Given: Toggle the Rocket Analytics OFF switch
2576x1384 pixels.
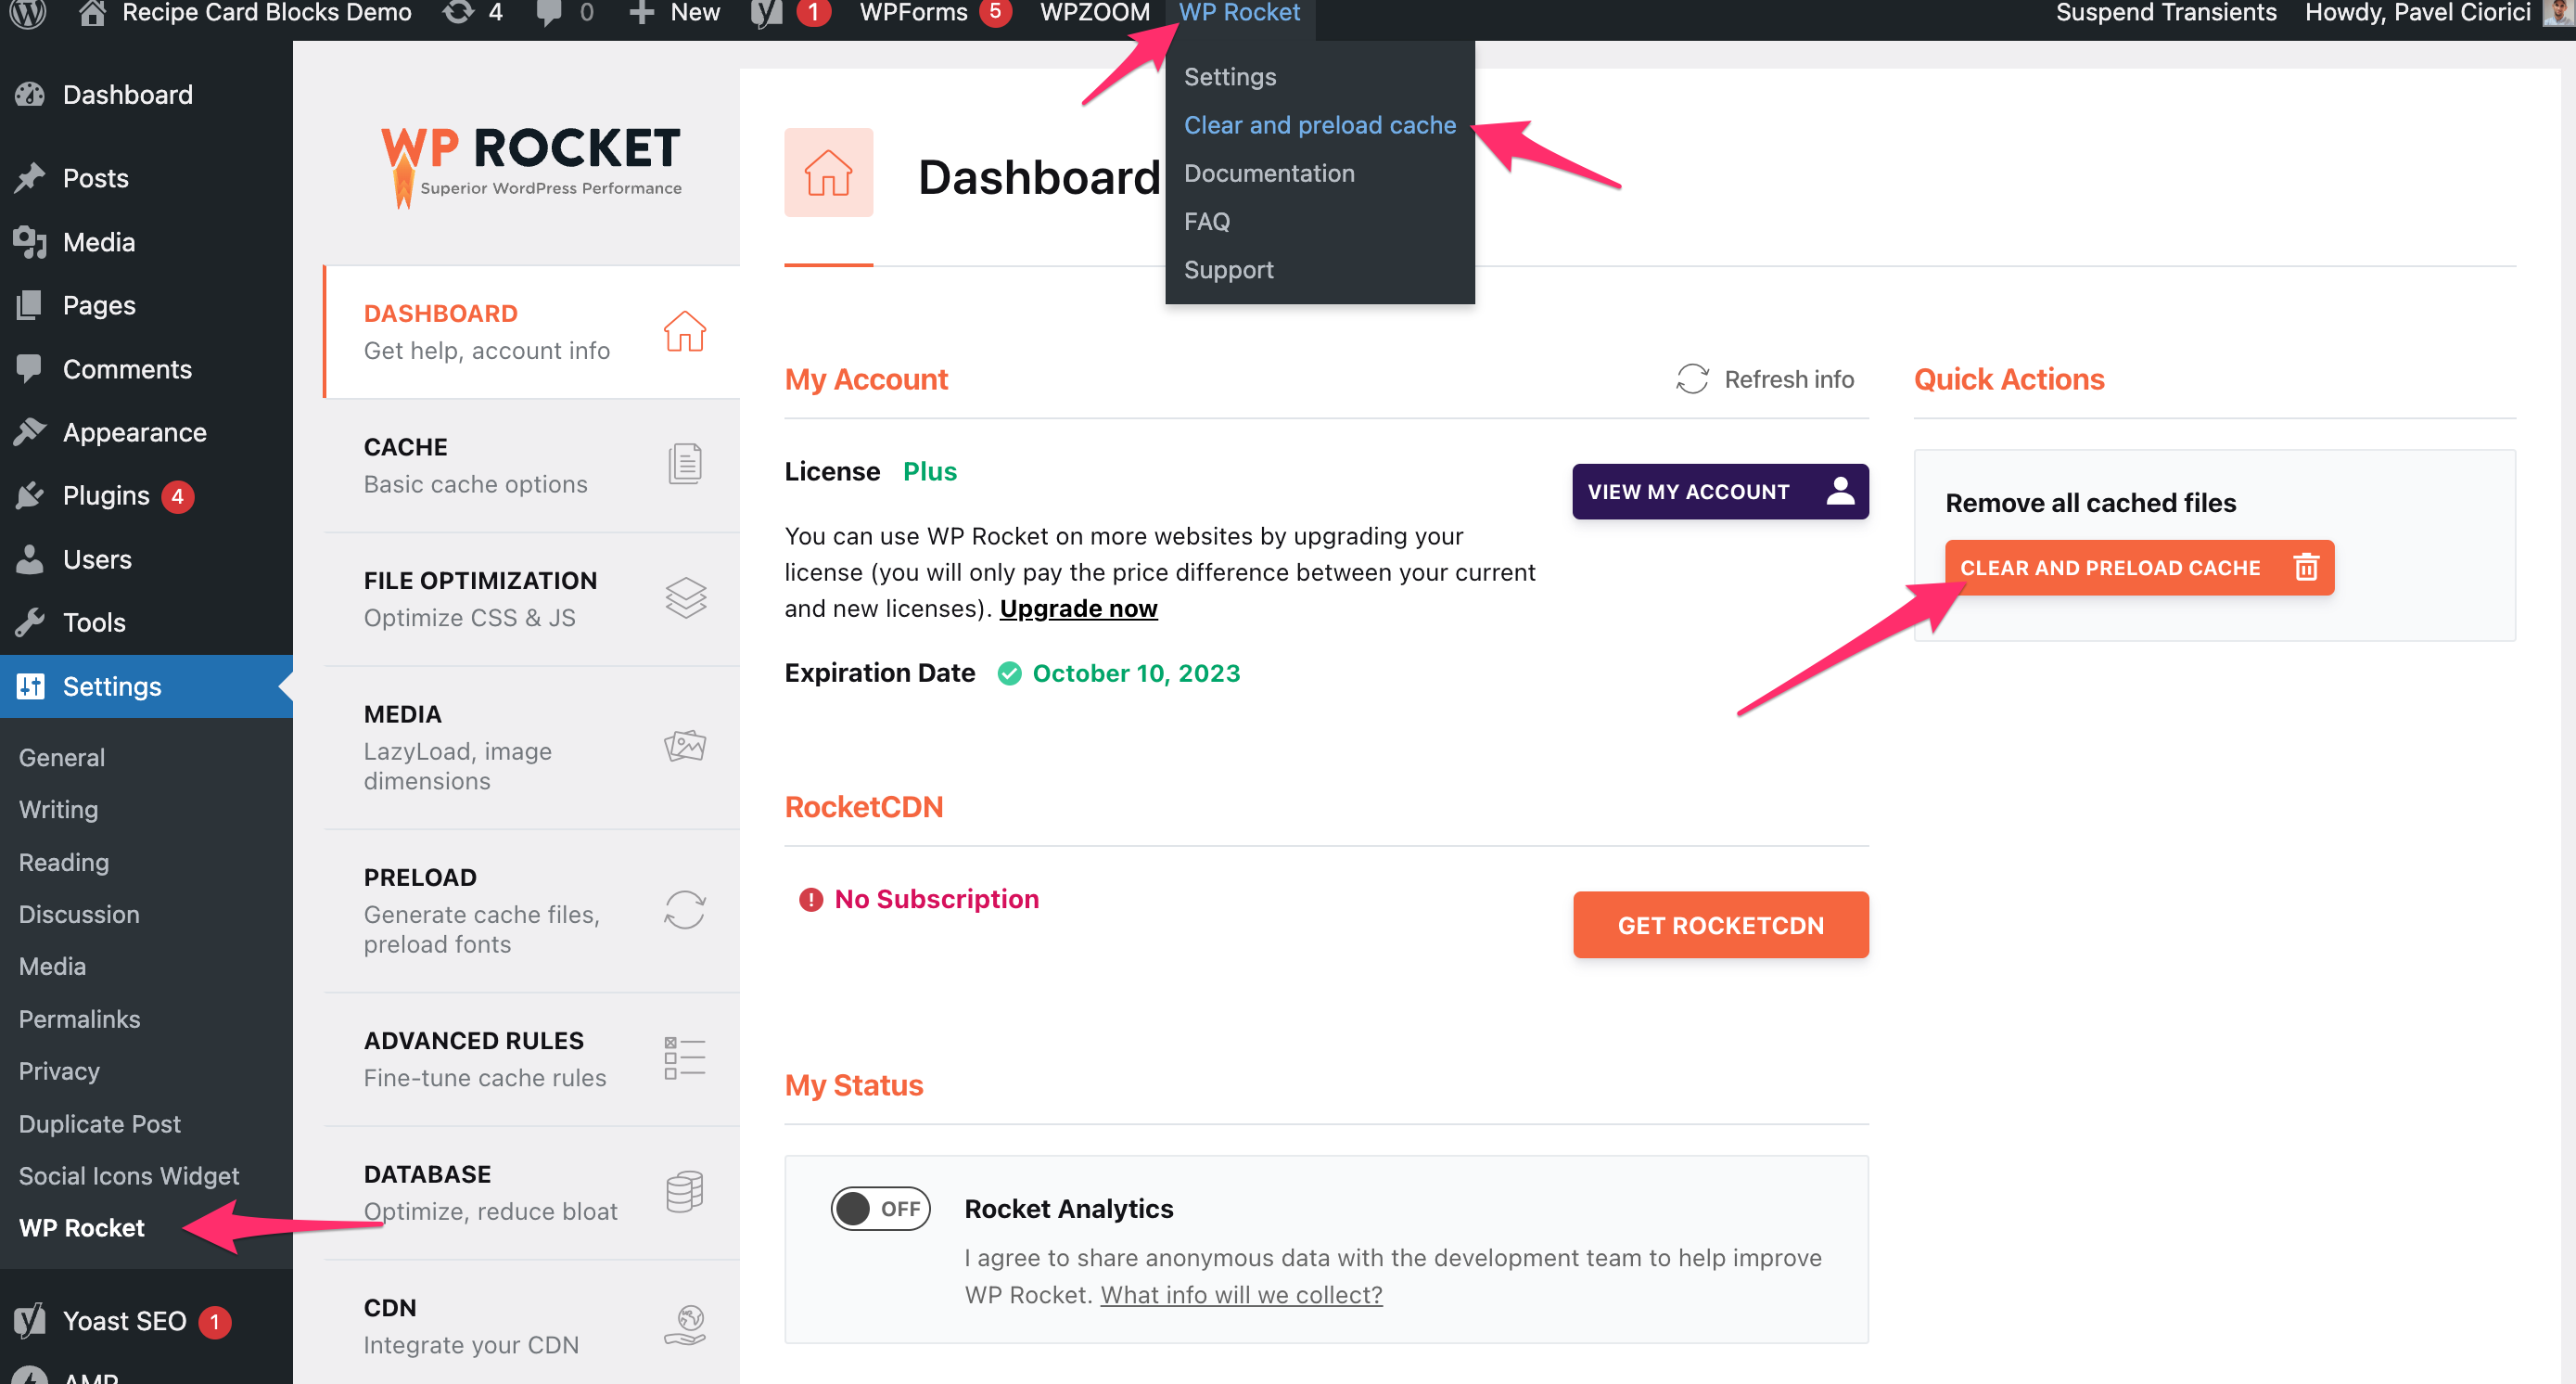Looking at the screenshot, I should [880, 1208].
